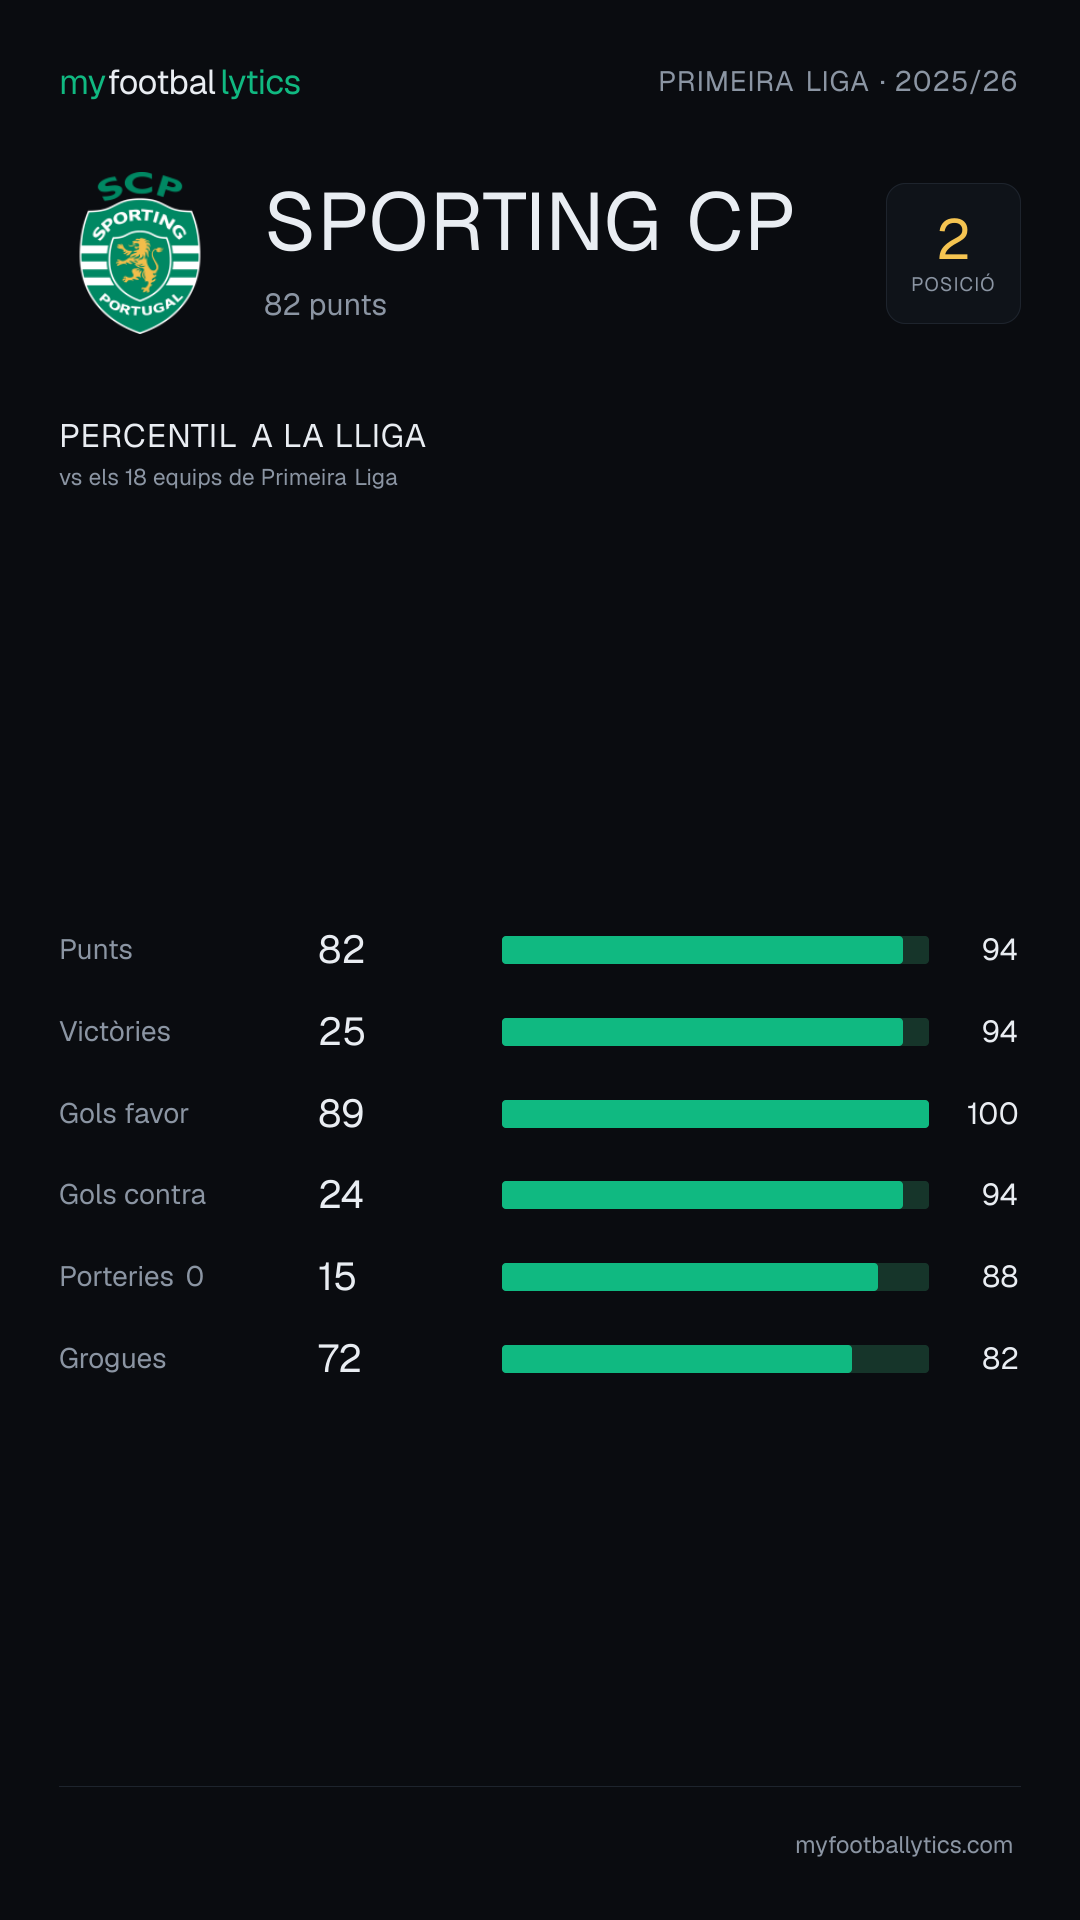Click the Victòries percentile bar
This screenshot has height=1920, width=1080.
click(x=715, y=1032)
